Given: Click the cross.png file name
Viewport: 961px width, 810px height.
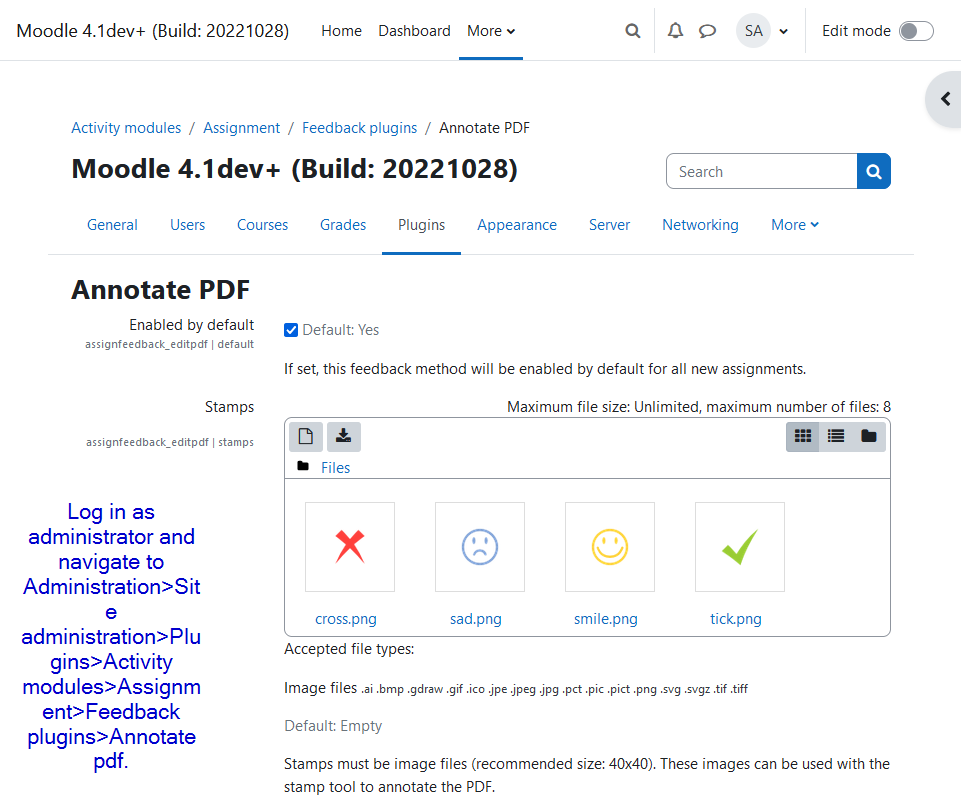Looking at the screenshot, I should click(346, 619).
